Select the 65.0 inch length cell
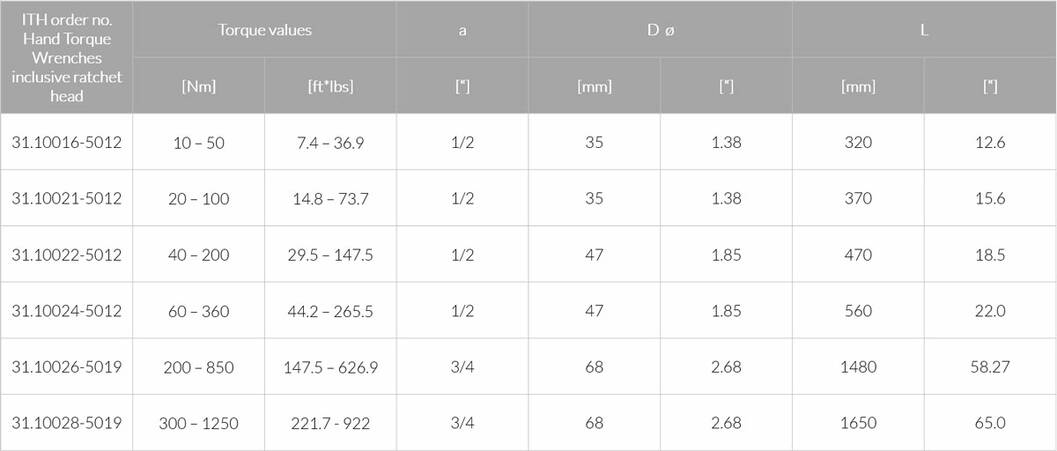 coord(990,423)
